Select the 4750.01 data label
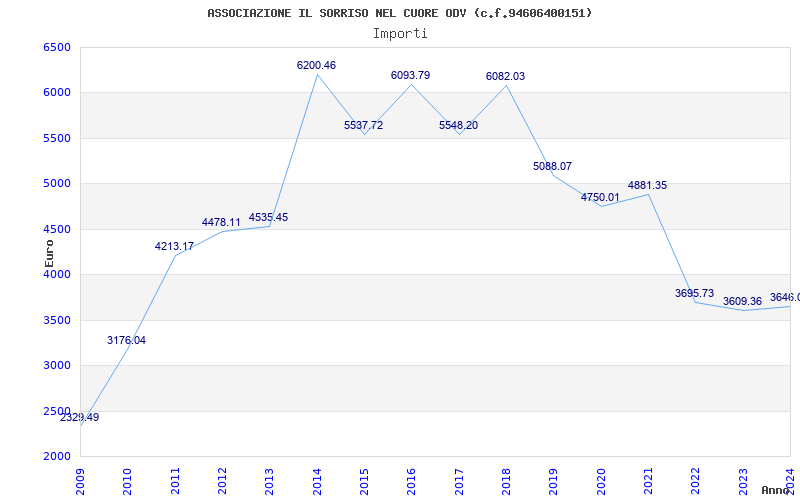800x500 pixels. 600,197
